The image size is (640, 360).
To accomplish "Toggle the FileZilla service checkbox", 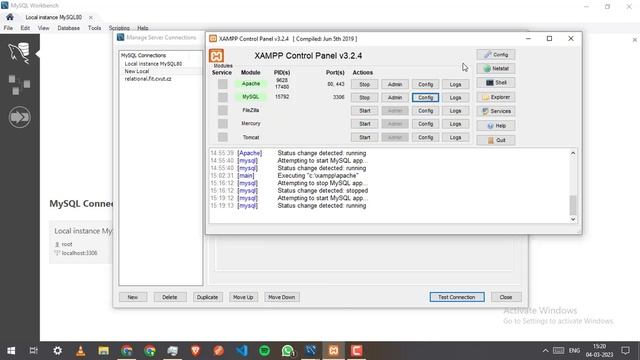I will [222, 110].
